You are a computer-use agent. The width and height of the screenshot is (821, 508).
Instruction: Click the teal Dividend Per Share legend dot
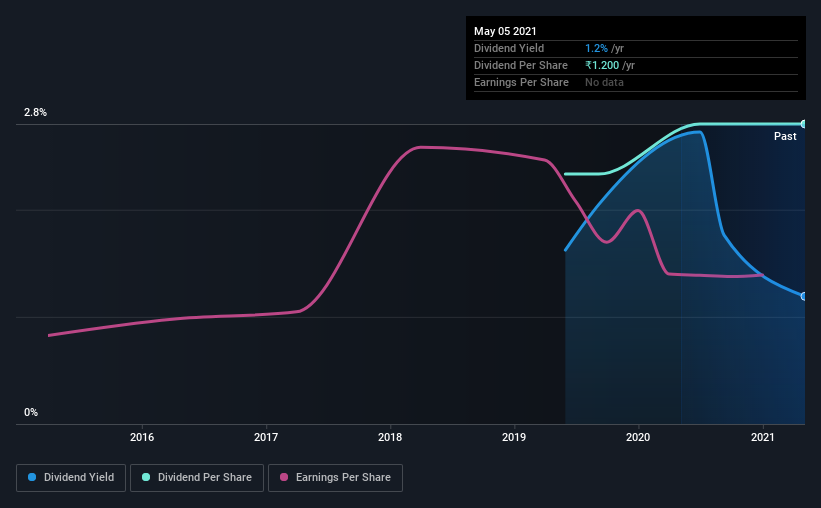click(x=146, y=477)
